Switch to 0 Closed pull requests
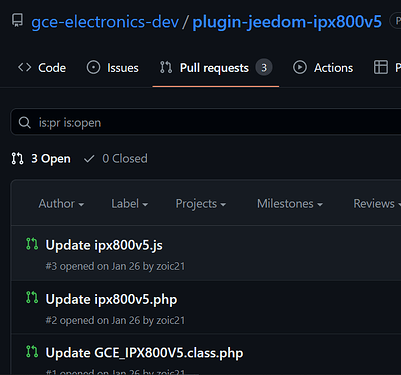 (116, 159)
